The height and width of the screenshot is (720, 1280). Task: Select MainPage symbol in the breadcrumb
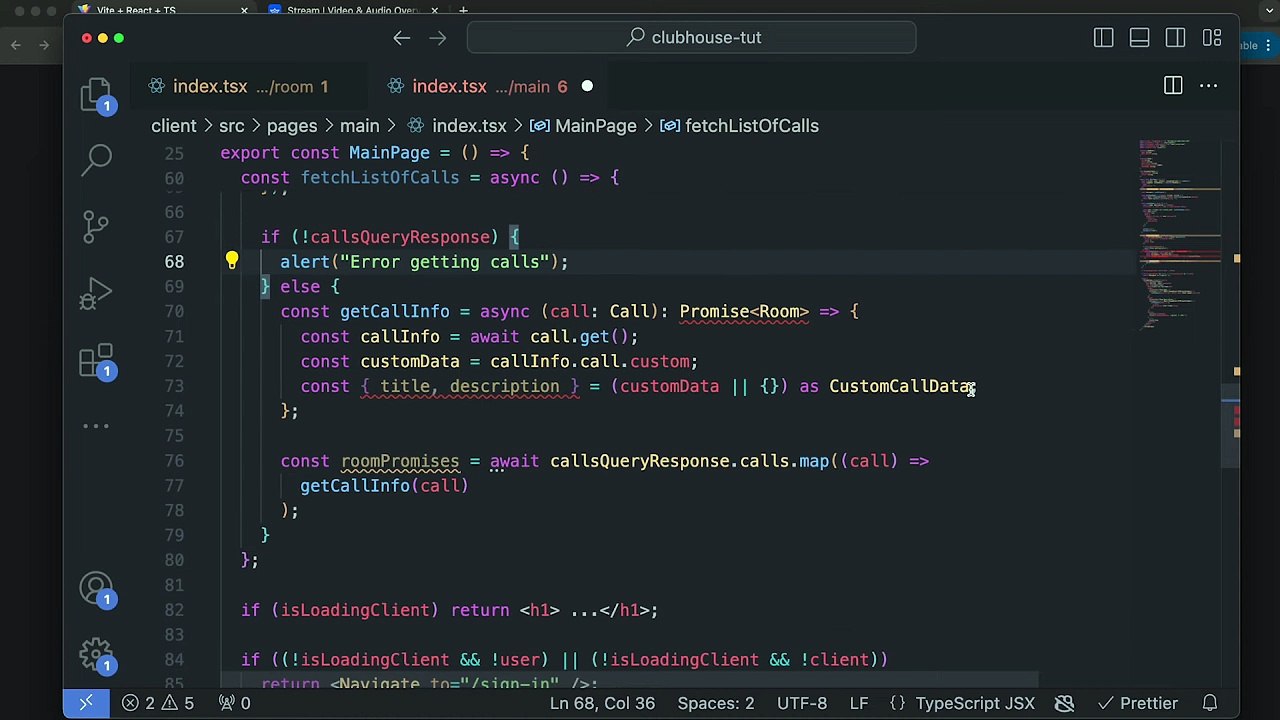[583, 126]
